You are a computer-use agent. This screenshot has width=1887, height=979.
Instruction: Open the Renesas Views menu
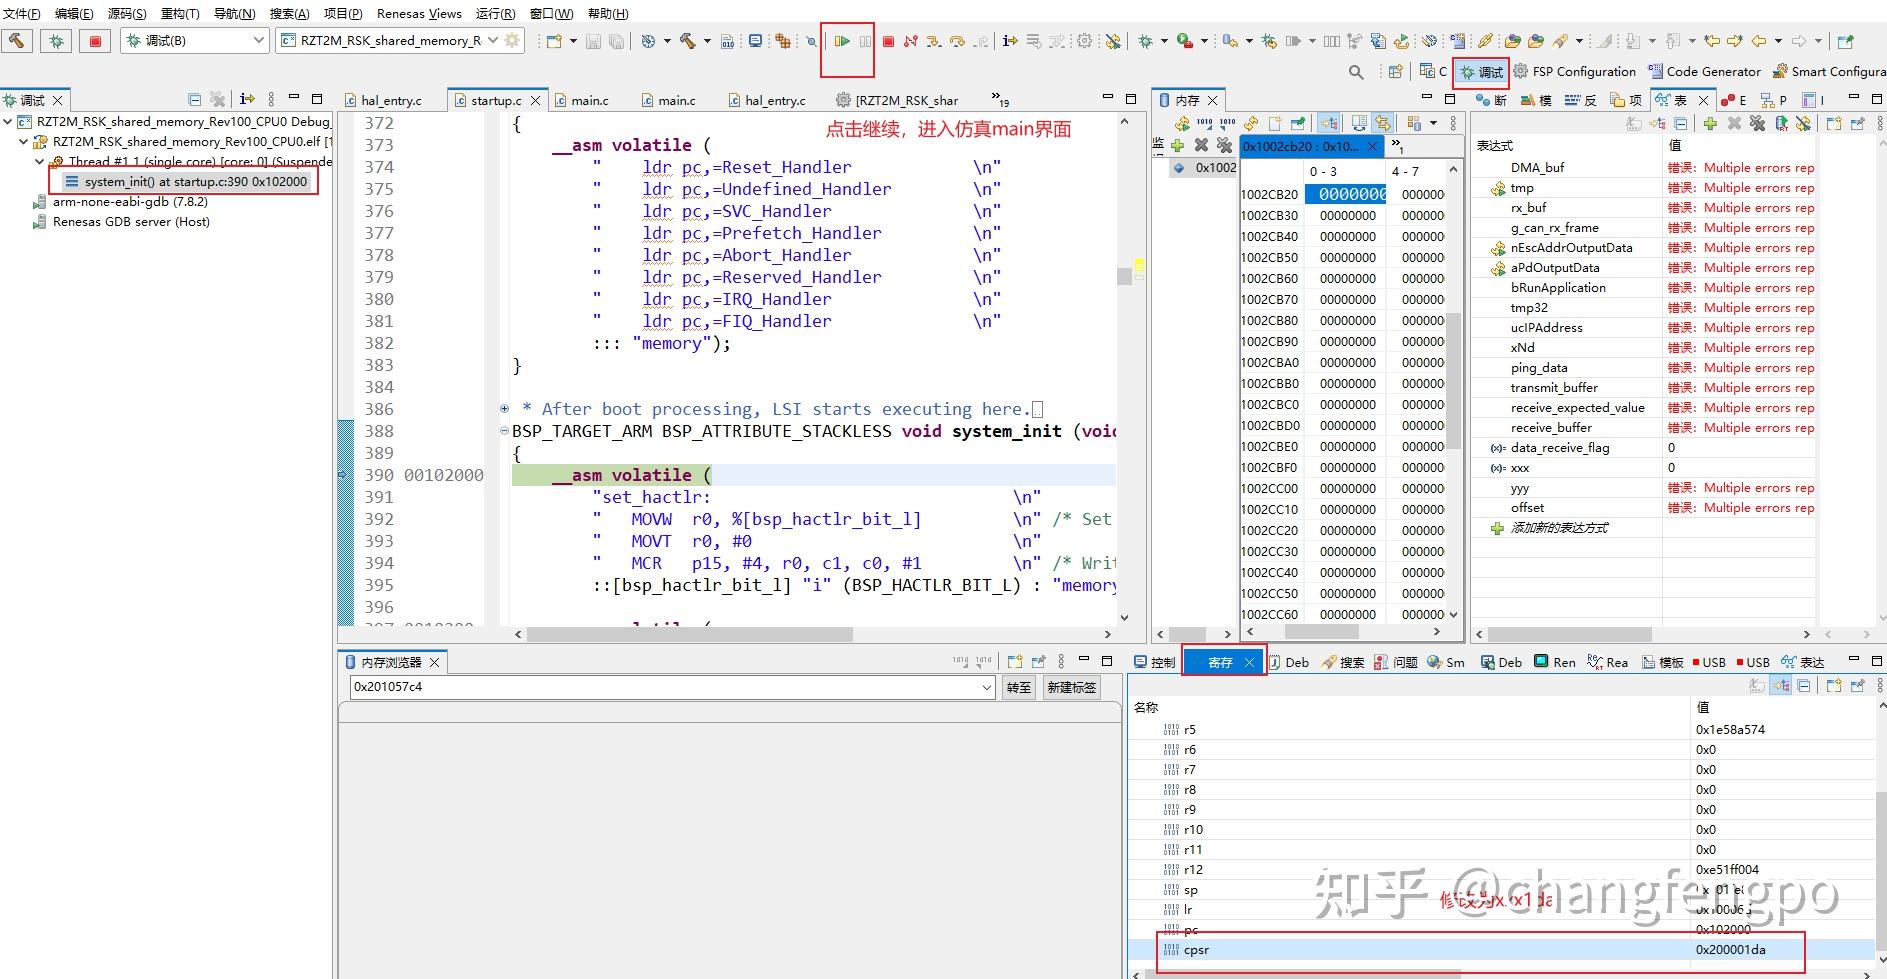(x=419, y=13)
